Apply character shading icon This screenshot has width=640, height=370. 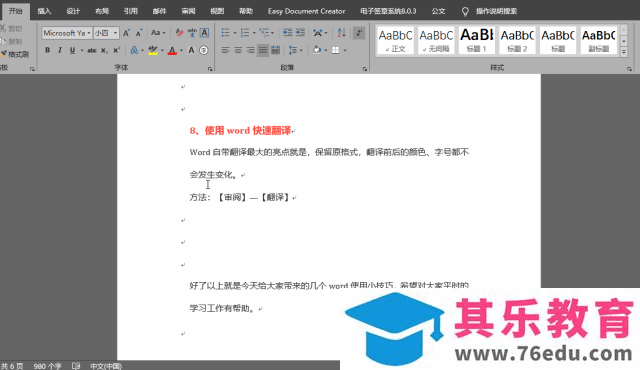point(191,50)
